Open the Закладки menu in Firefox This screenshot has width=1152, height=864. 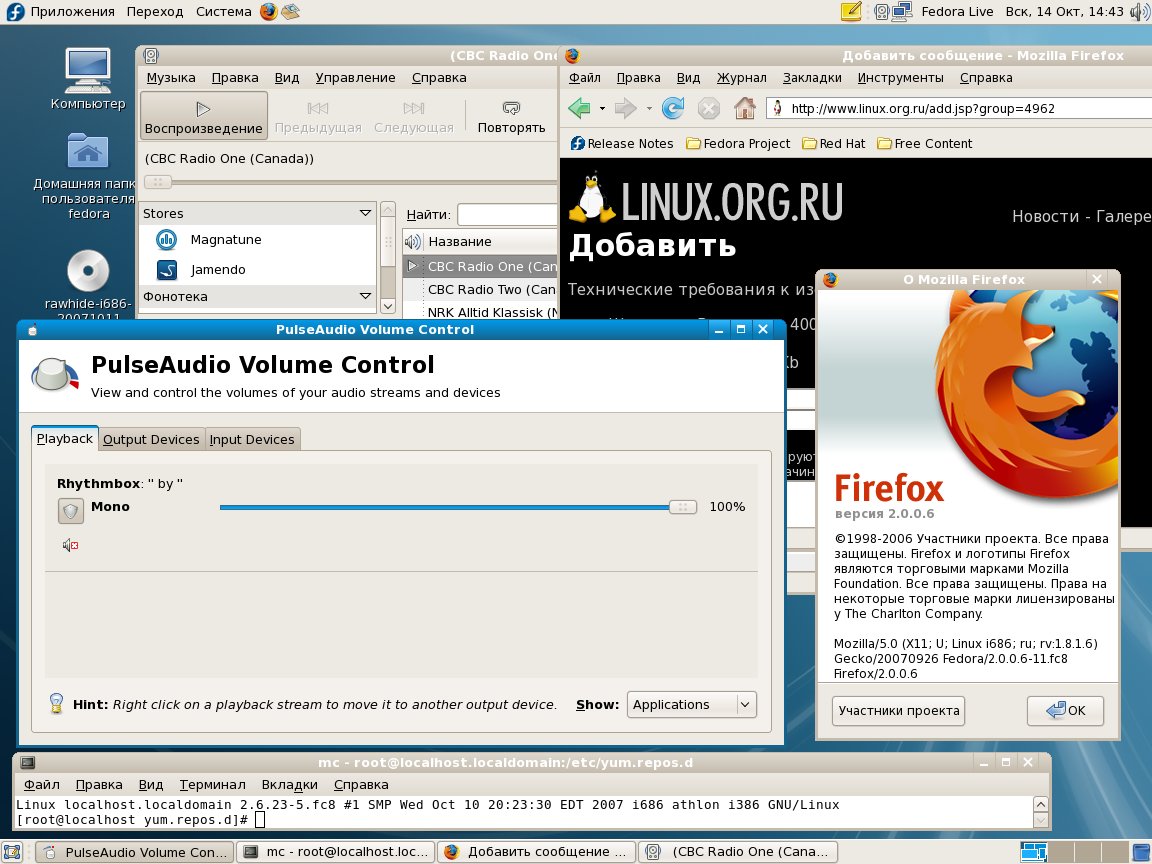(x=812, y=78)
